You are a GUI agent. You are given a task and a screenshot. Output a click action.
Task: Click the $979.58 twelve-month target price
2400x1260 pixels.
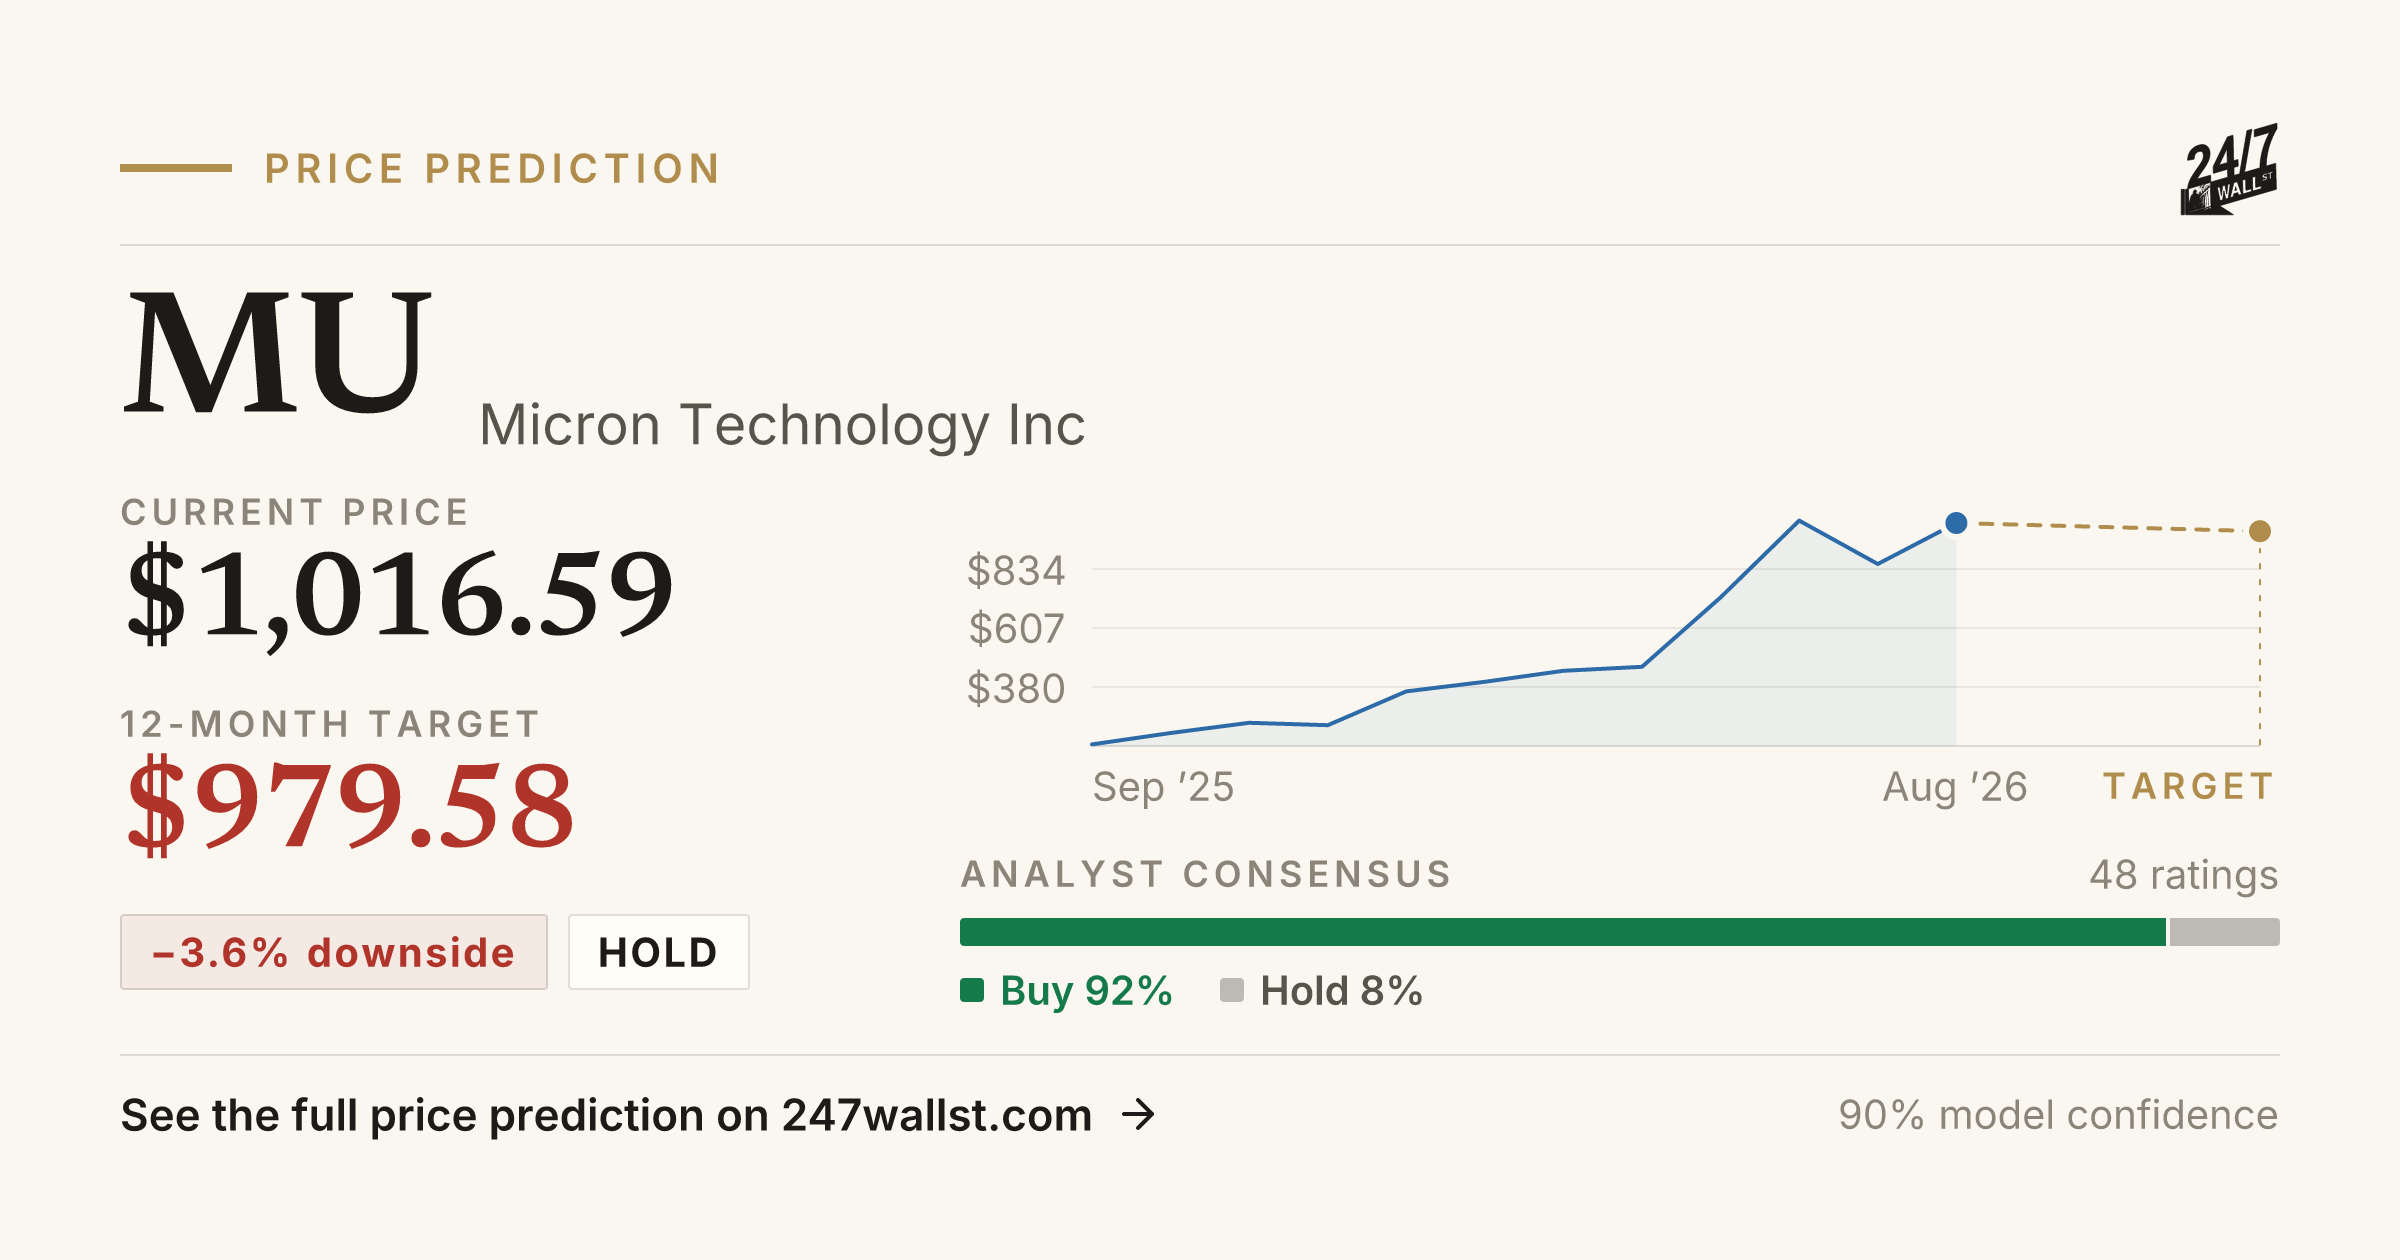coord(351,806)
